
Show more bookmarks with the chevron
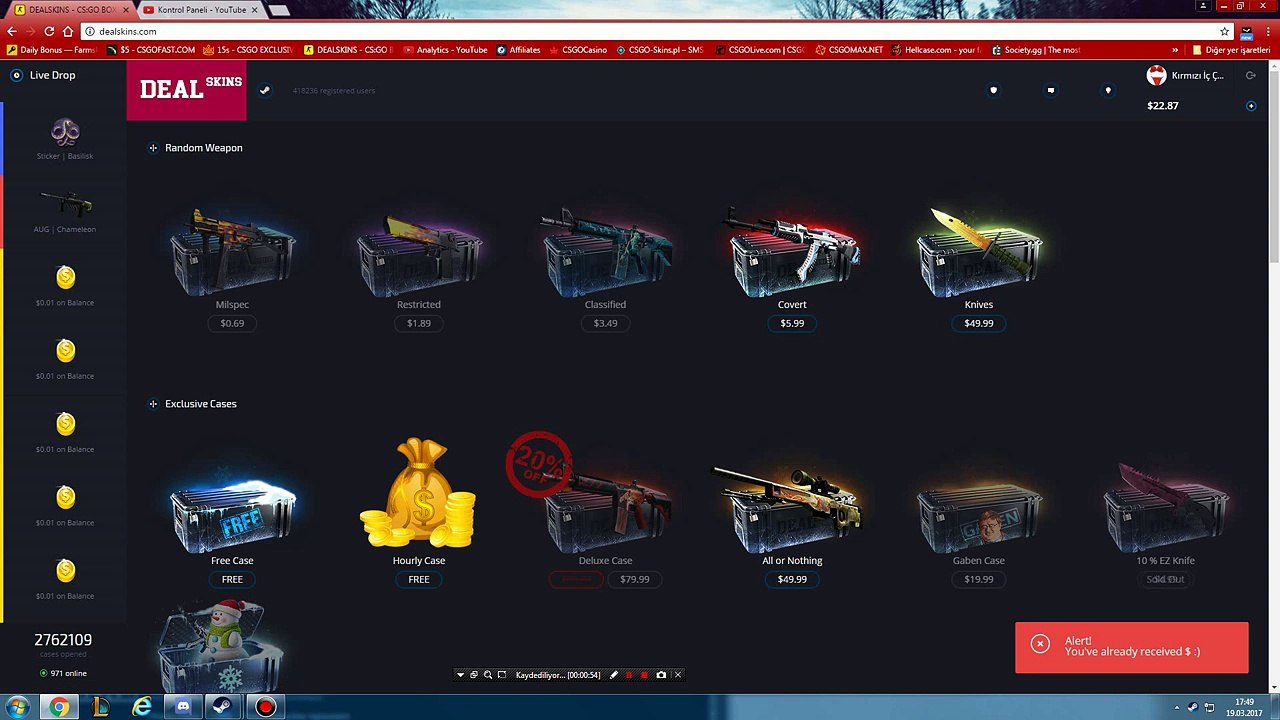point(1175,50)
